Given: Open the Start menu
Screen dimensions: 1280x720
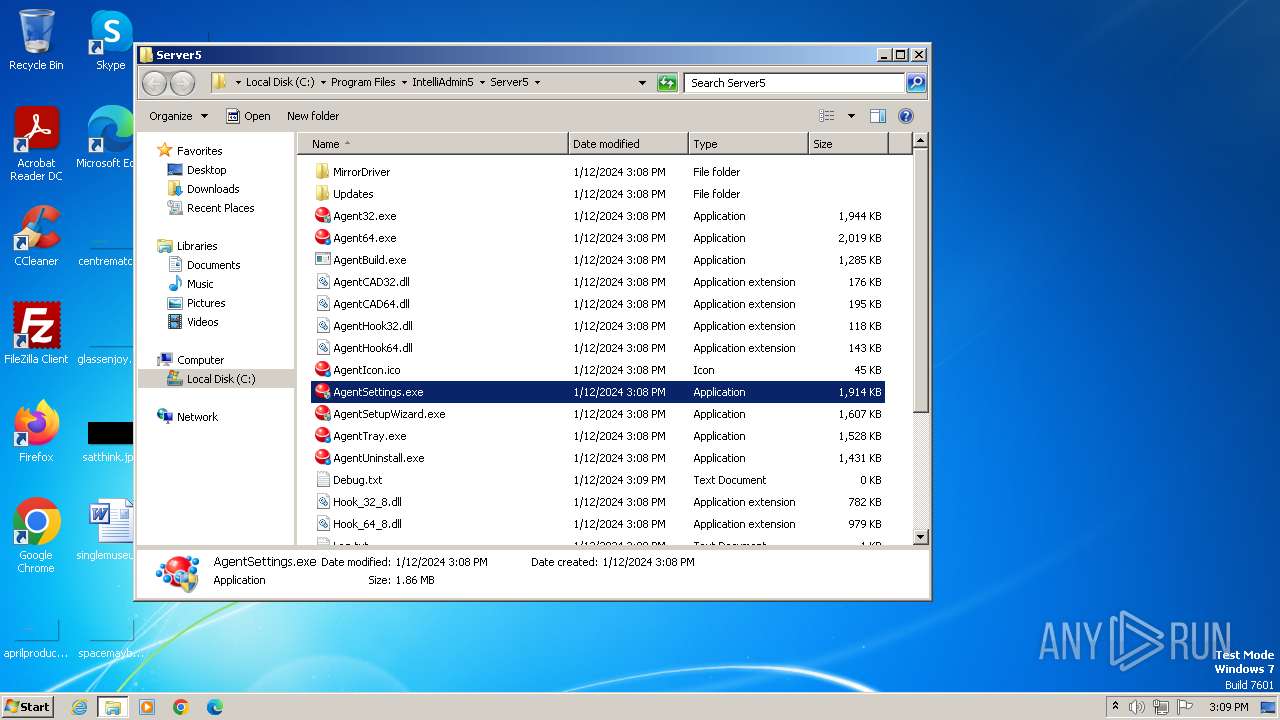Looking at the screenshot, I should [x=28, y=707].
